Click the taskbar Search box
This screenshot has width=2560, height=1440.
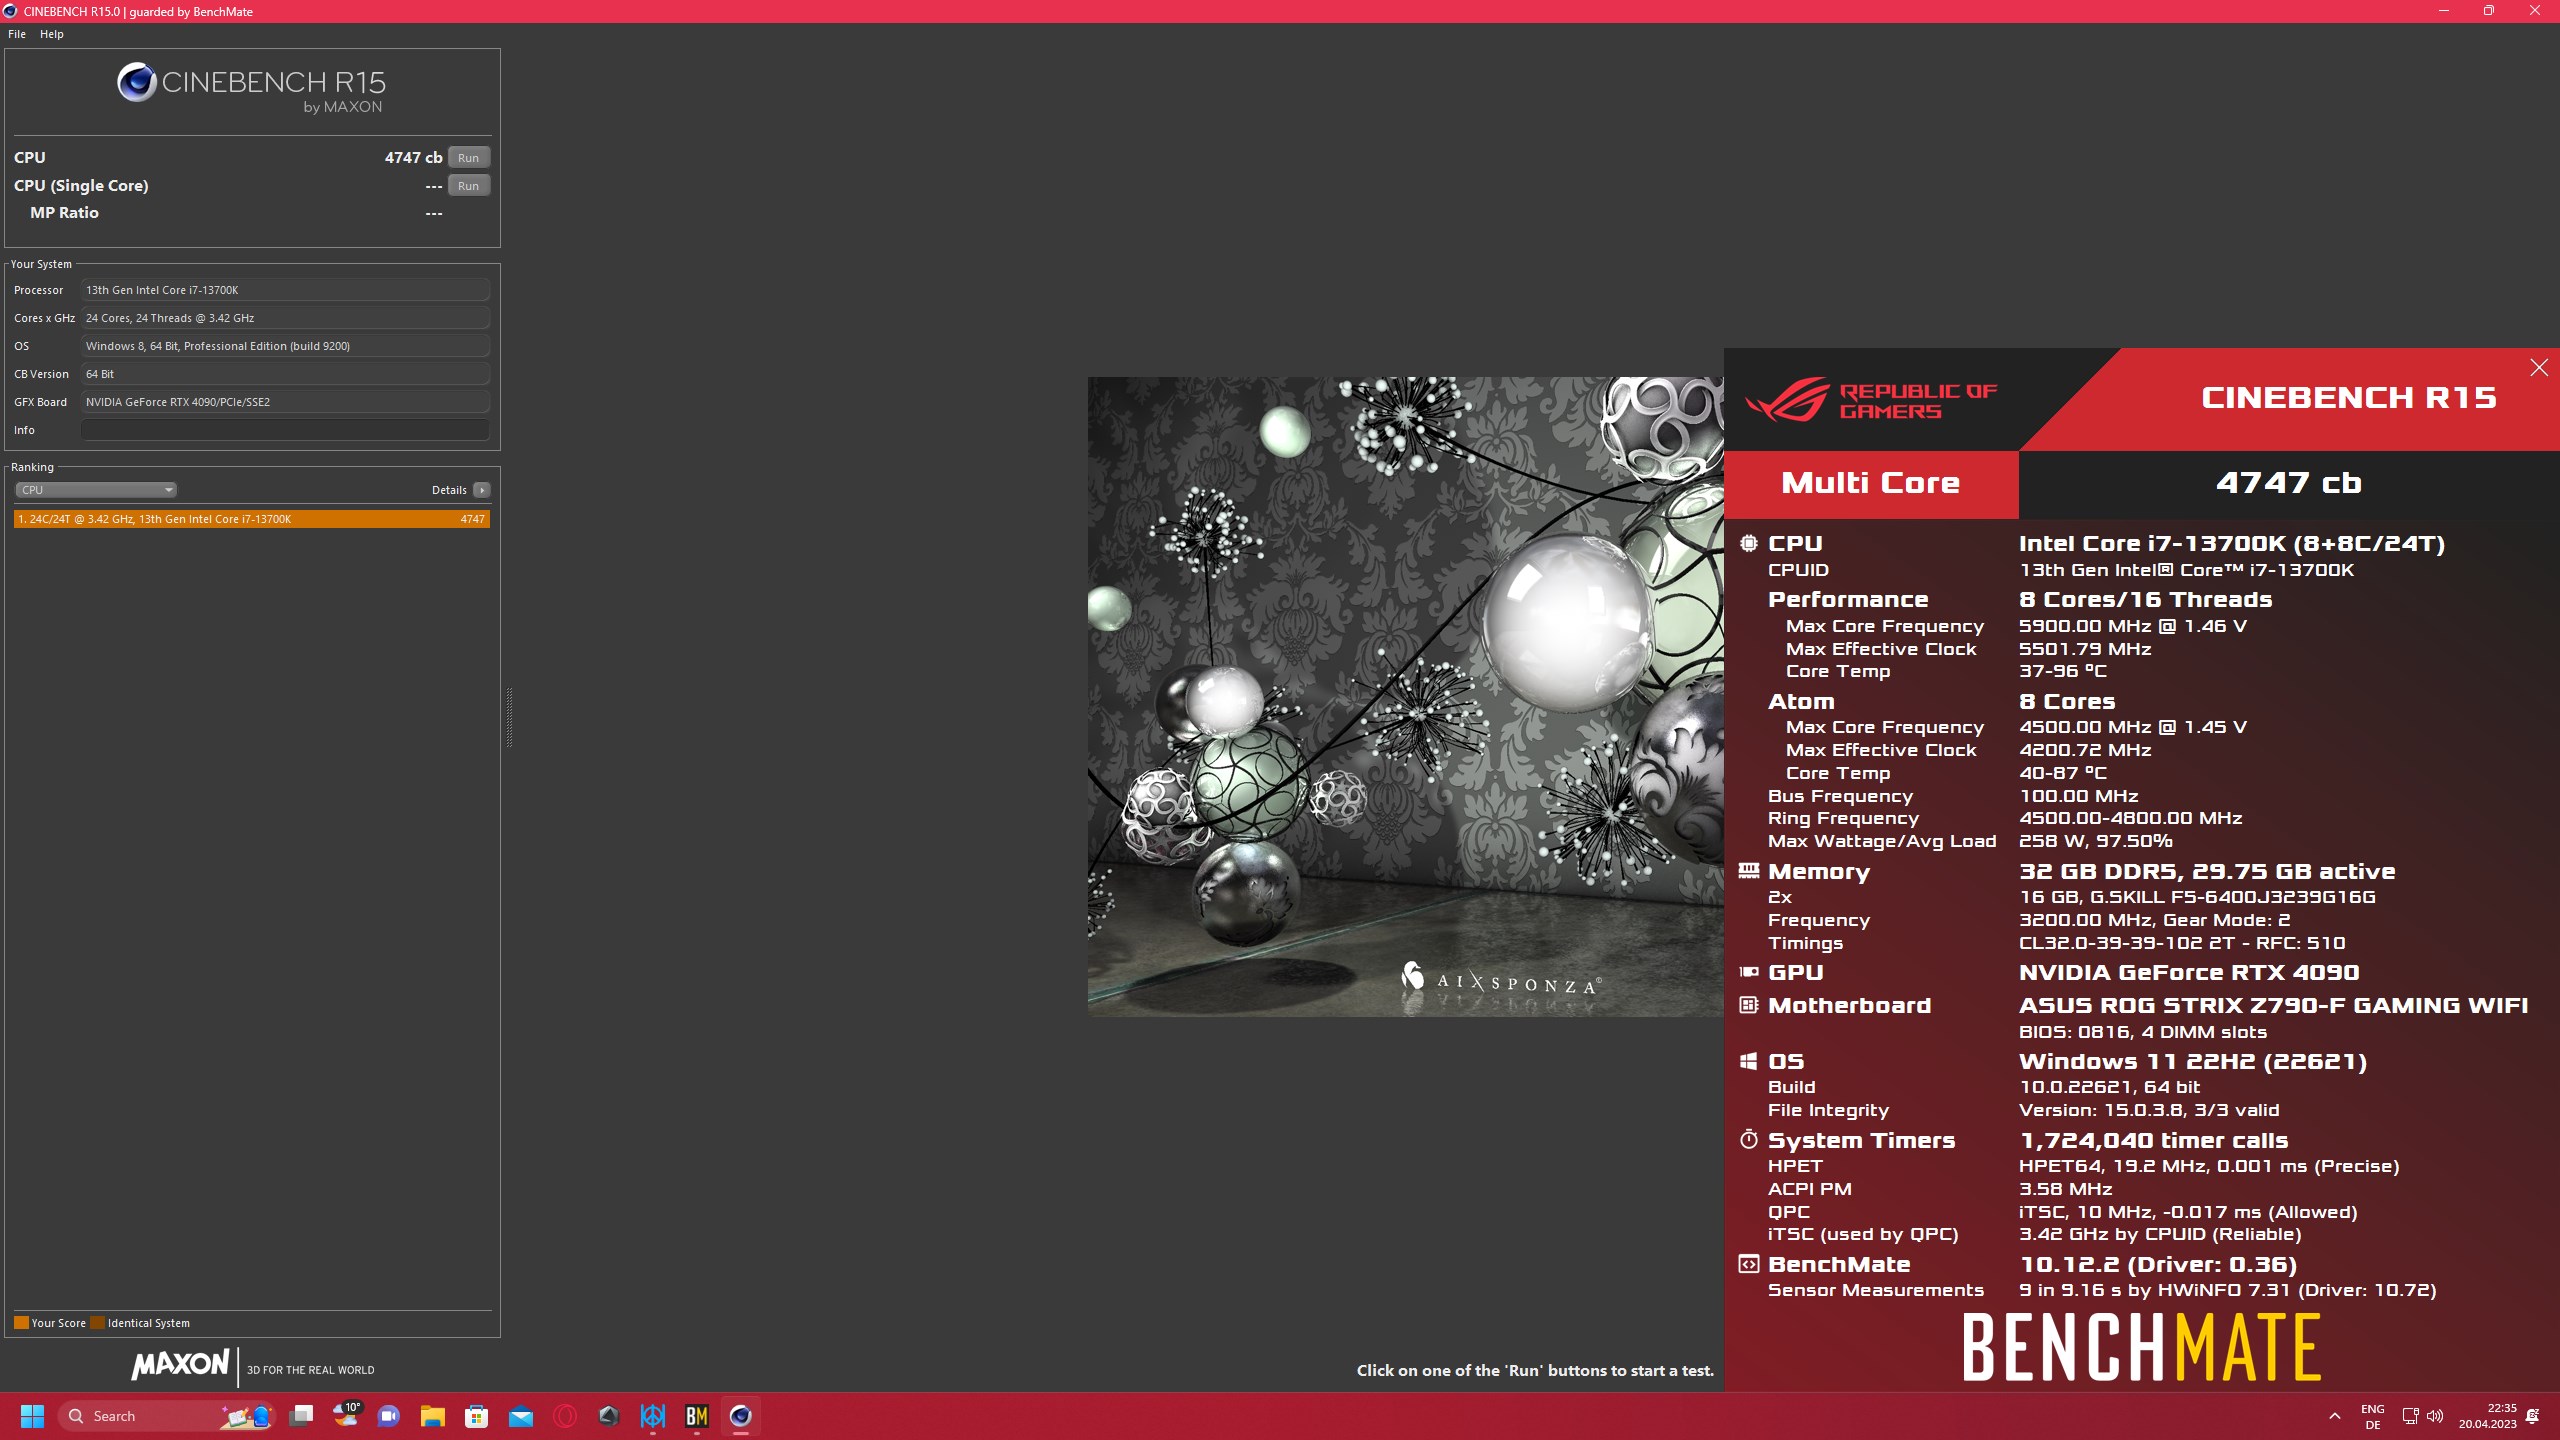tap(165, 1416)
